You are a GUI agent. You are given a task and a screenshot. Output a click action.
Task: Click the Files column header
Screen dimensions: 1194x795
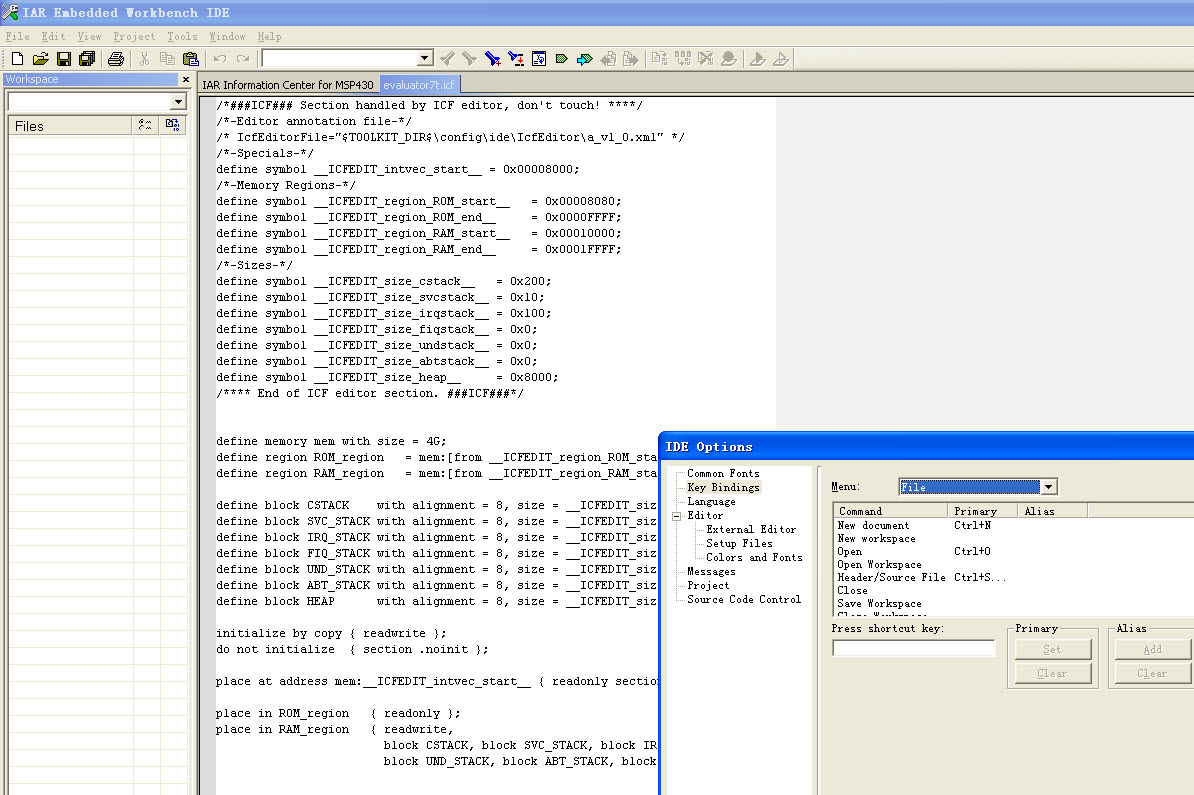tap(70, 126)
